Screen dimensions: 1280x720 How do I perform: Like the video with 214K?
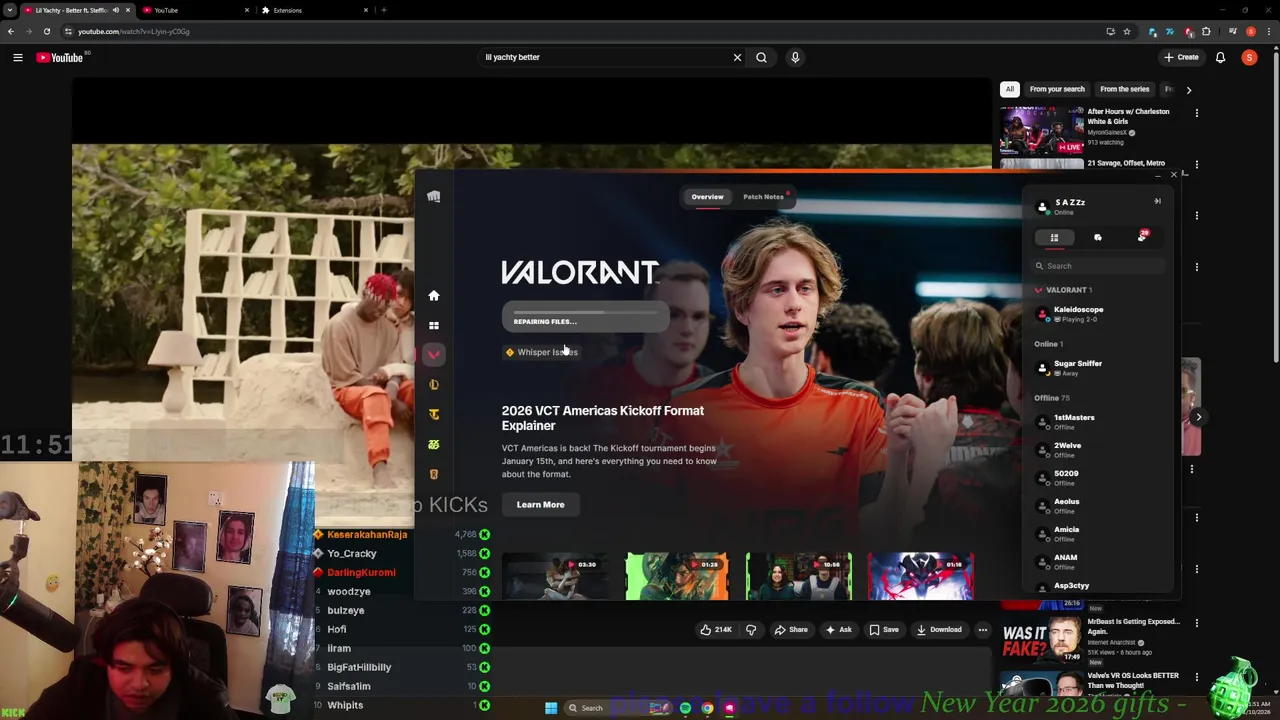716,630
